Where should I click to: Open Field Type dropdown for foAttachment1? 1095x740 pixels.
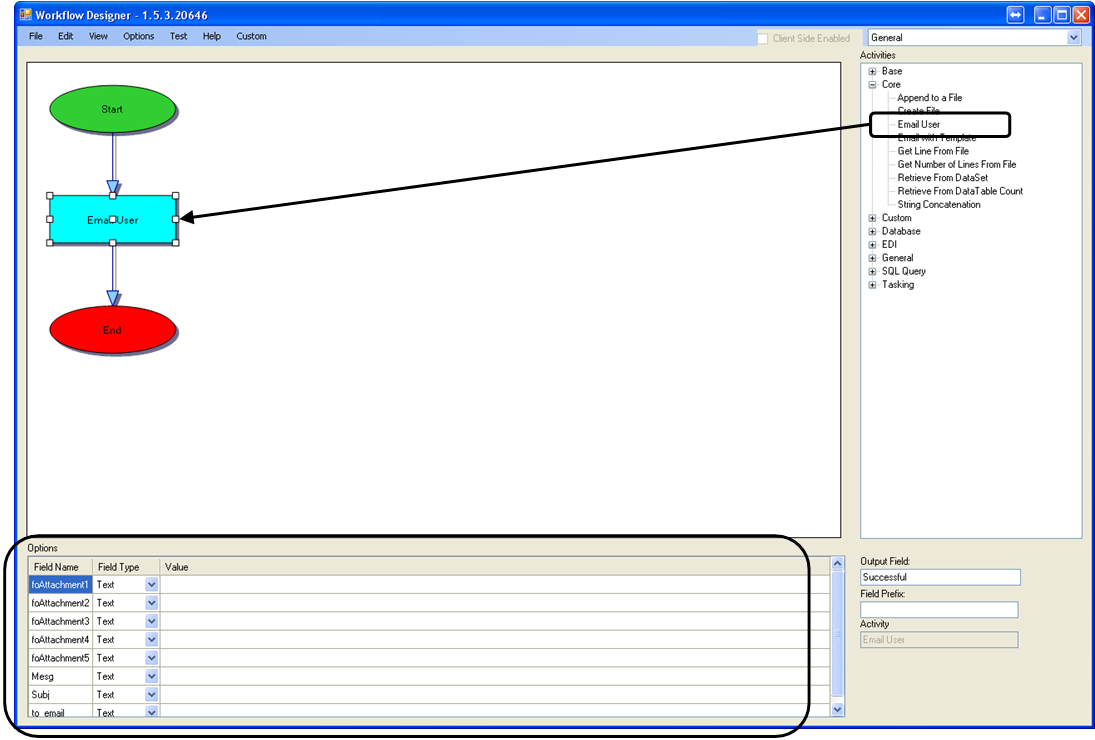pyautogui.click(x=152, y=584)
